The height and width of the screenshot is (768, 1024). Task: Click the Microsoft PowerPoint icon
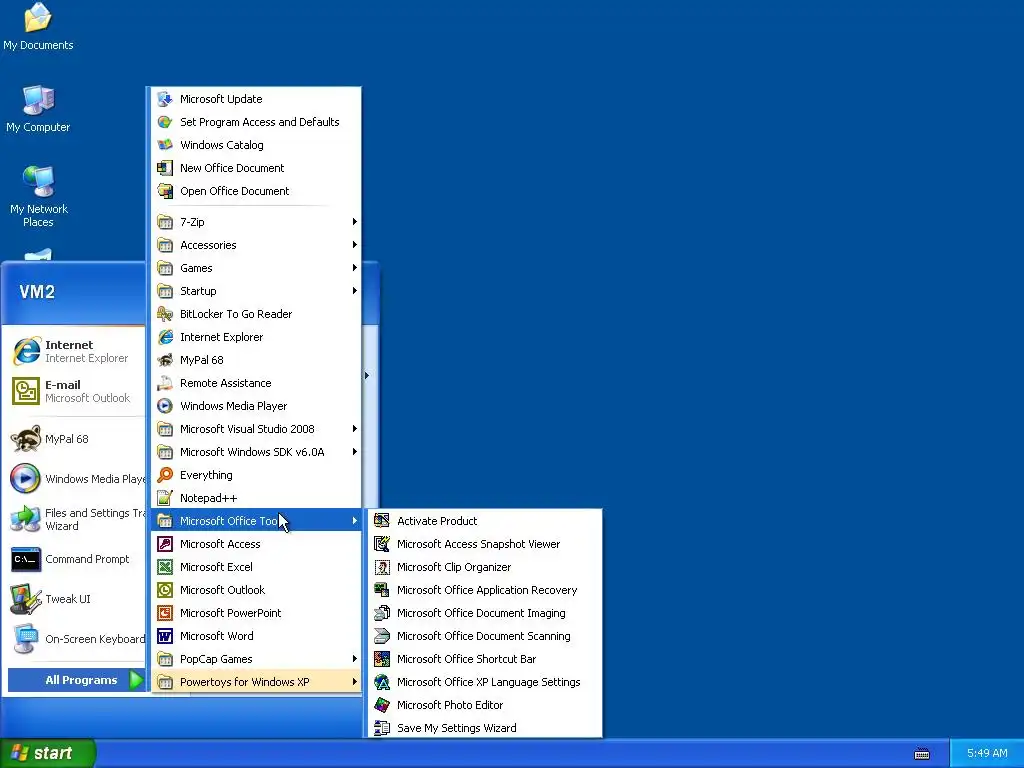(x=165, y=613)
